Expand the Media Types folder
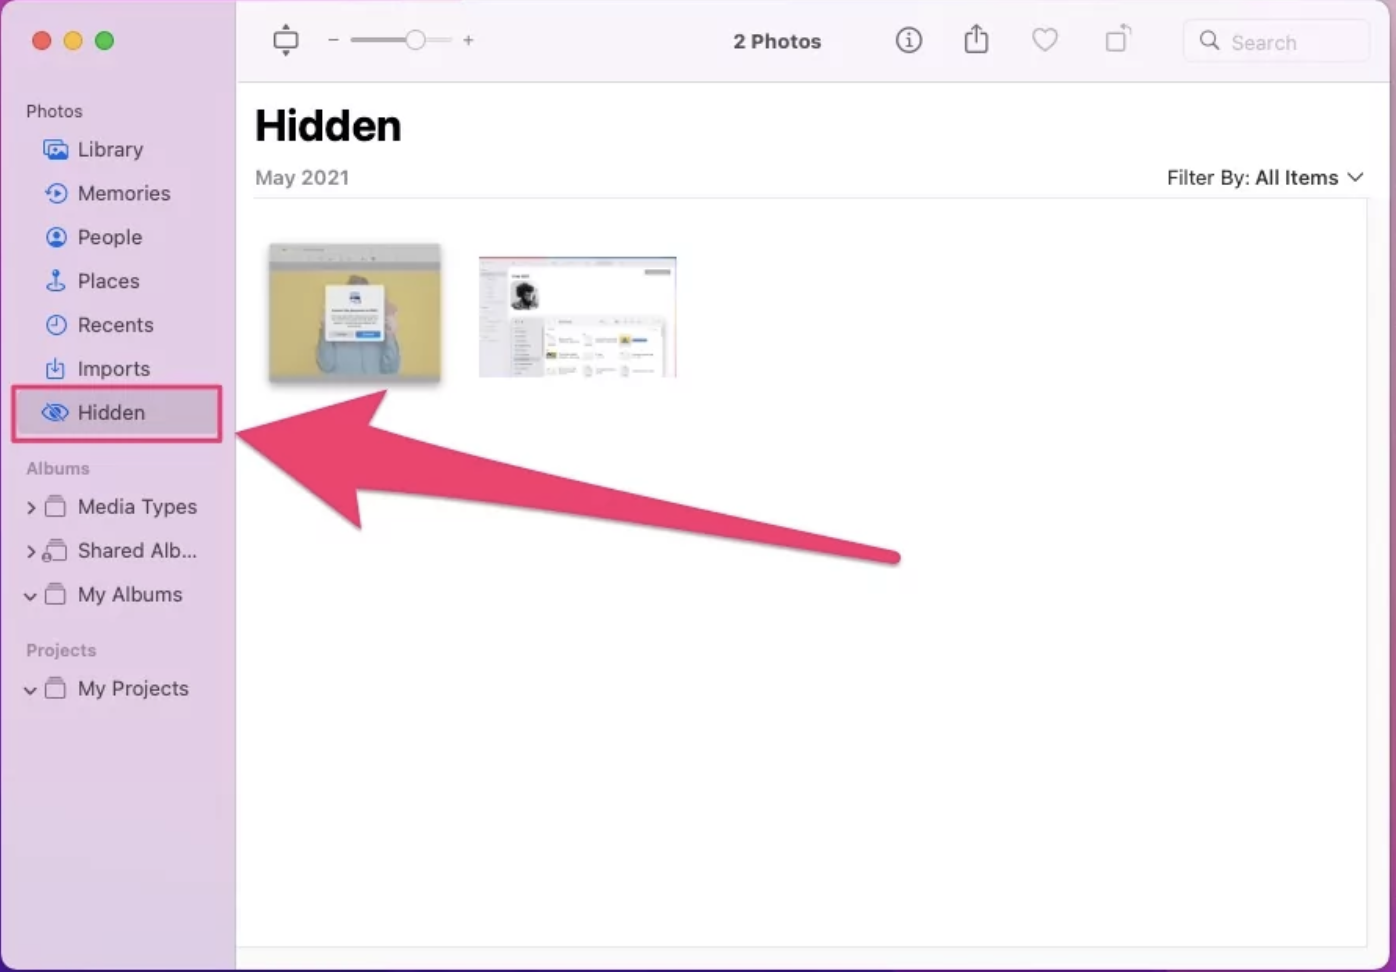The image size is (1398, 972). (x=31, y=508)
